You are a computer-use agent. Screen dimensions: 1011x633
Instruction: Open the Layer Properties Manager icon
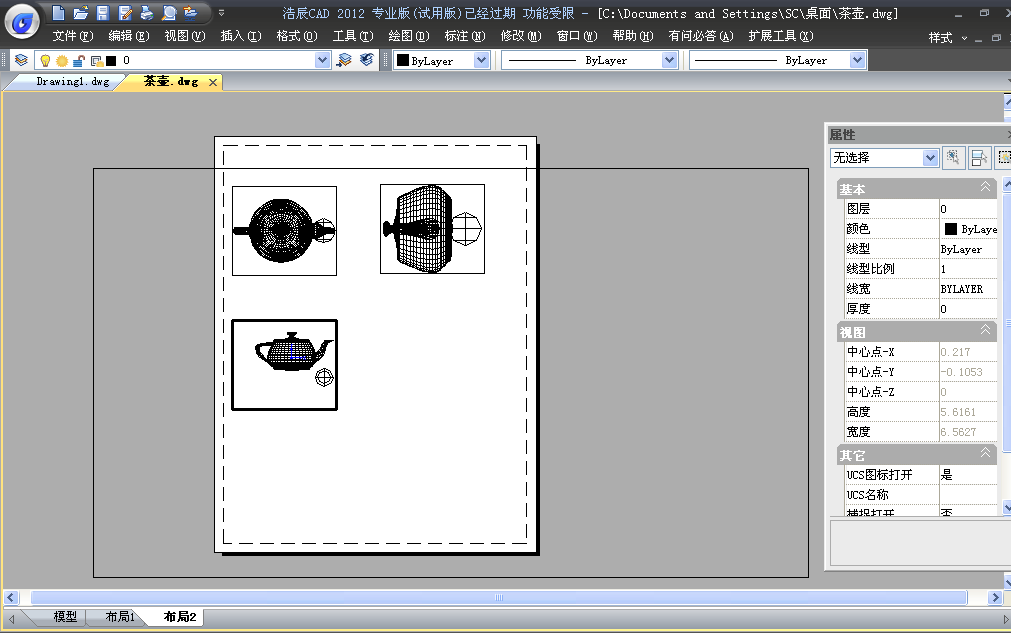pos(21,60)
